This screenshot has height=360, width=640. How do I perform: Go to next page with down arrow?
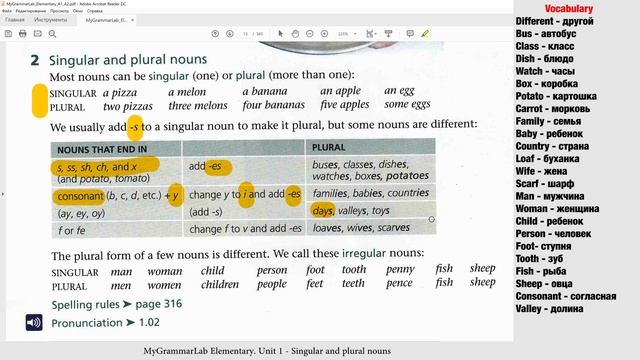[230, 34]
